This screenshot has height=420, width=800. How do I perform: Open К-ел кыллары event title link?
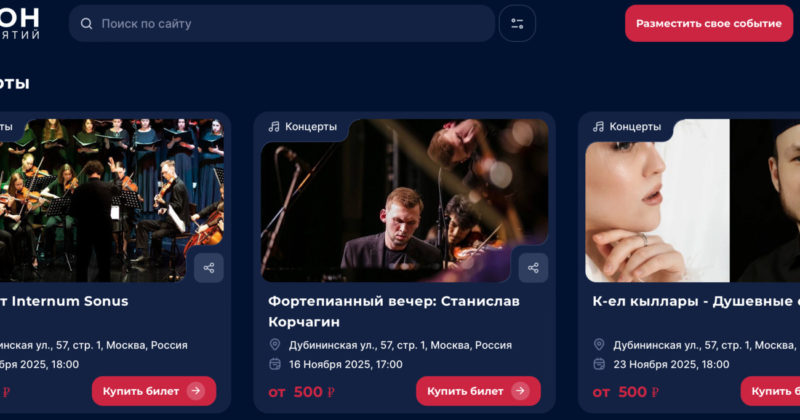coord(696,301)
